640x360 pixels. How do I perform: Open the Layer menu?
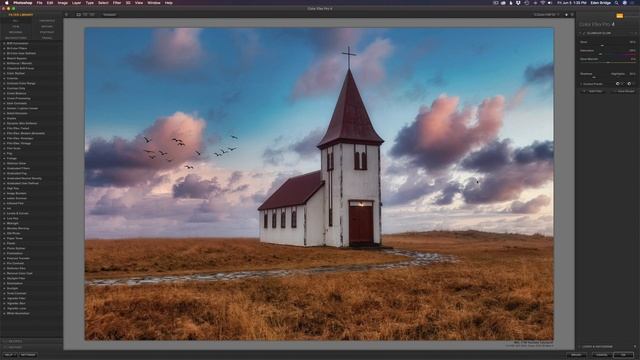76,3
